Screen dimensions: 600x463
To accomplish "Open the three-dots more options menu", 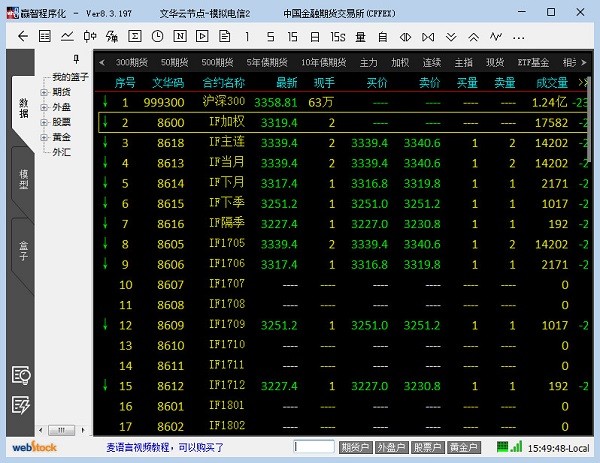I will [x=518, y=37].
